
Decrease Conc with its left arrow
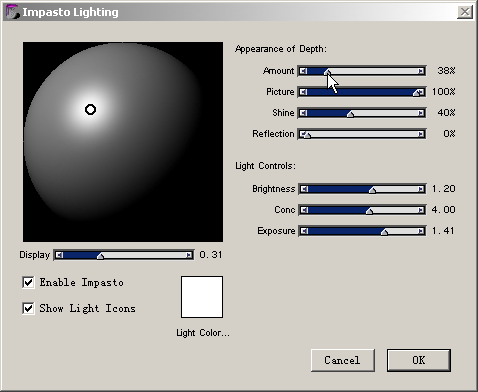click(304, 210)
